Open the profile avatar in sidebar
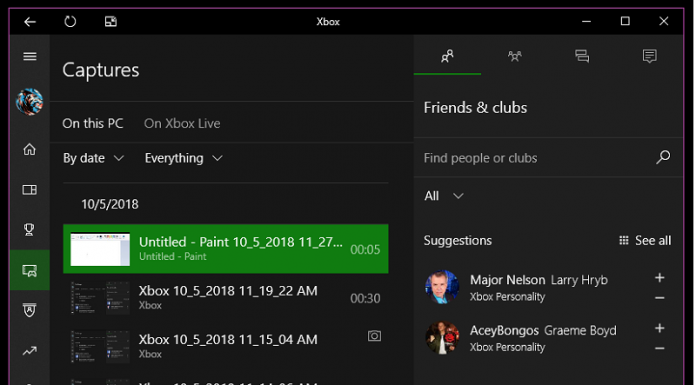 [x=29, y=102]
